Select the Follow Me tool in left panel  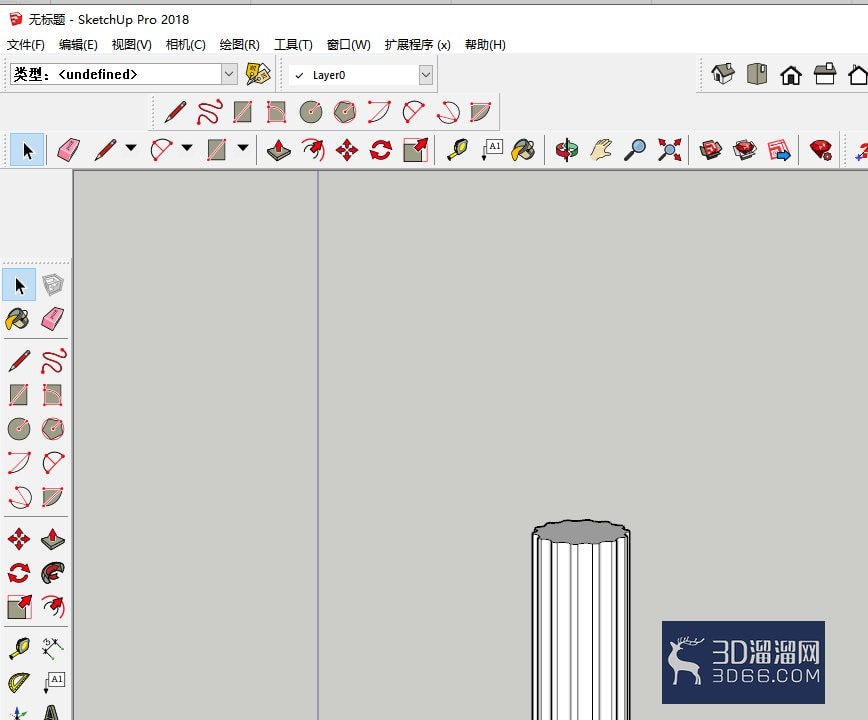[x=53, y=573]
